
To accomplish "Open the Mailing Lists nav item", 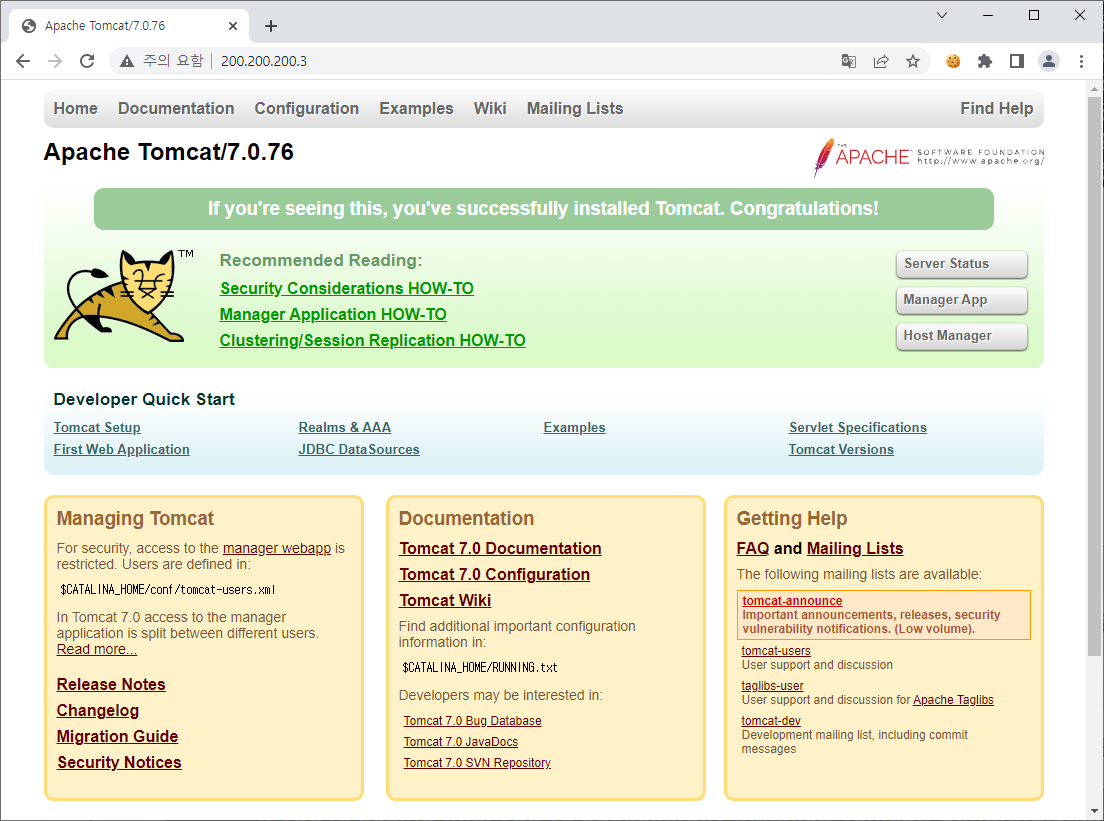I will pyautogui.click(x=575, y=108).
